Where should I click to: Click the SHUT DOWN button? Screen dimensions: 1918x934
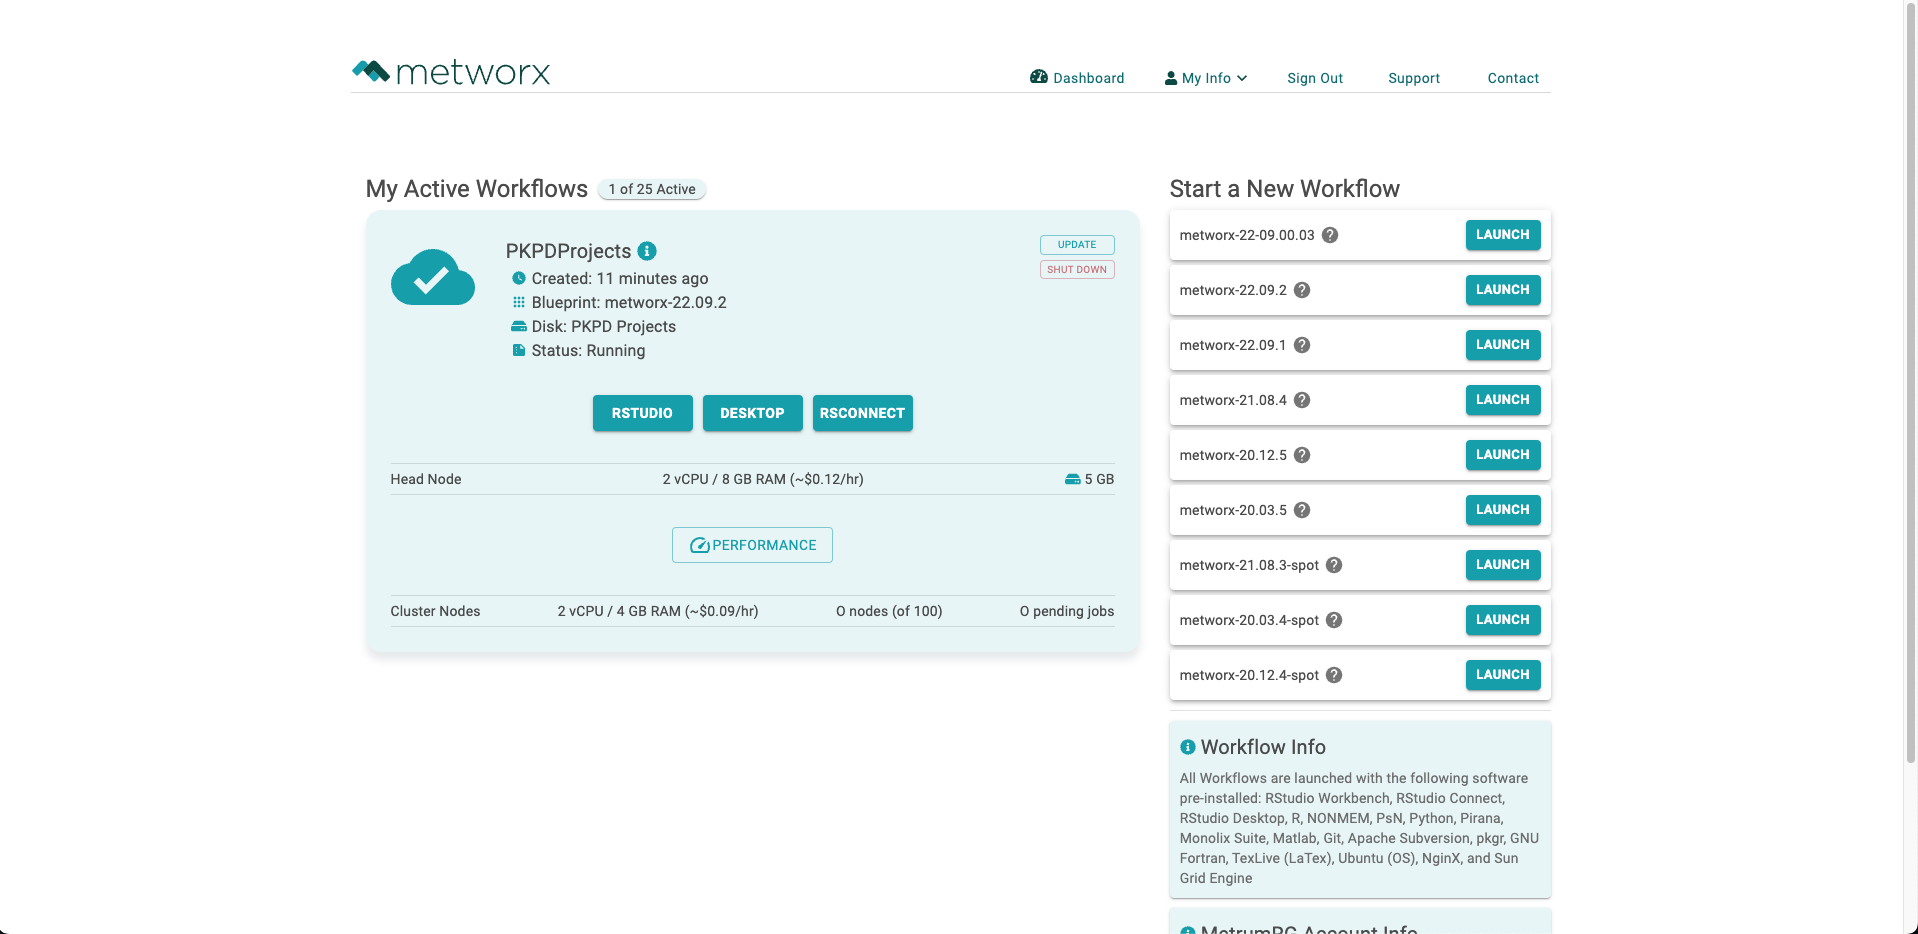coord(1077,270)
